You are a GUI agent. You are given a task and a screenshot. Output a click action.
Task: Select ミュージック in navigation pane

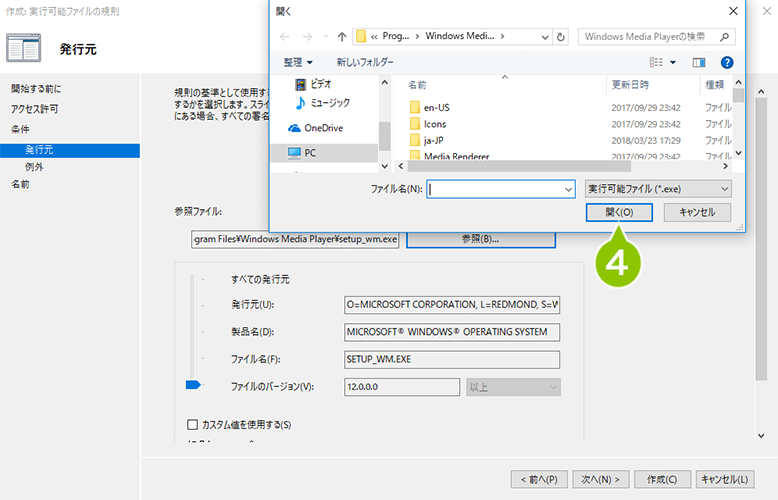click(x=324, y=103)
